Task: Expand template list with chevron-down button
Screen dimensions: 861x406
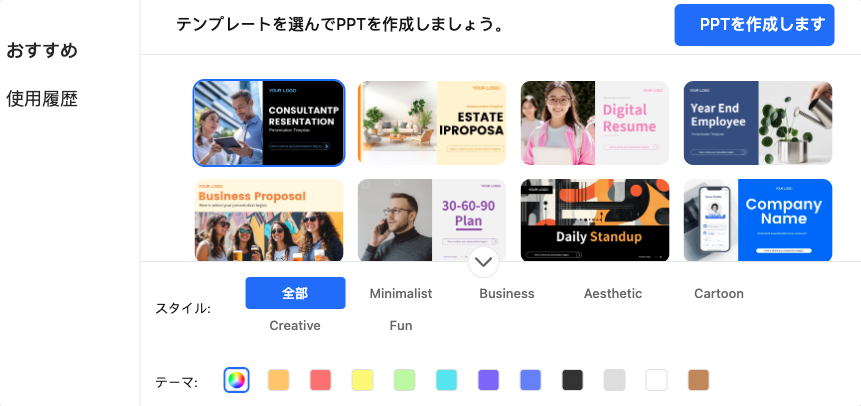Action: 483,263
